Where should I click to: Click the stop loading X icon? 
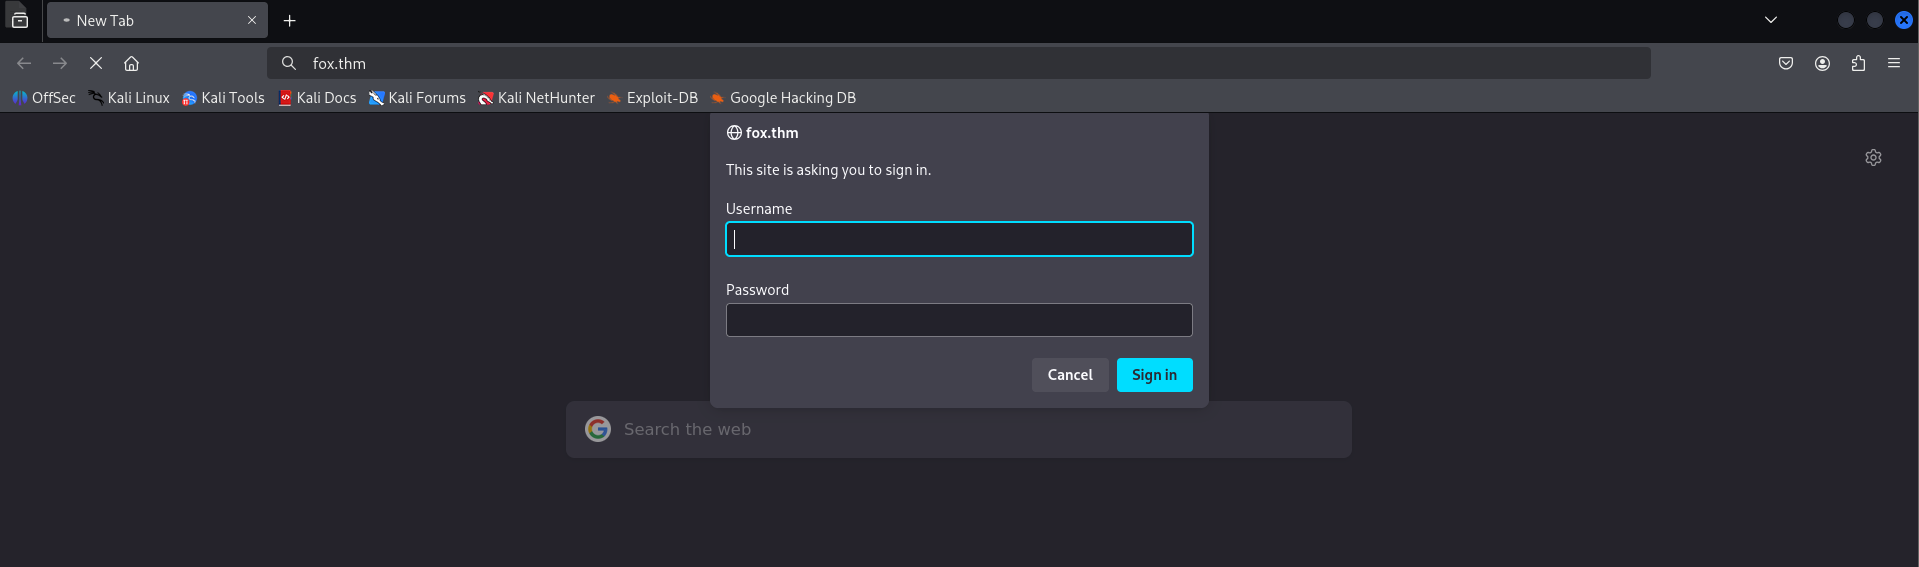96,63
